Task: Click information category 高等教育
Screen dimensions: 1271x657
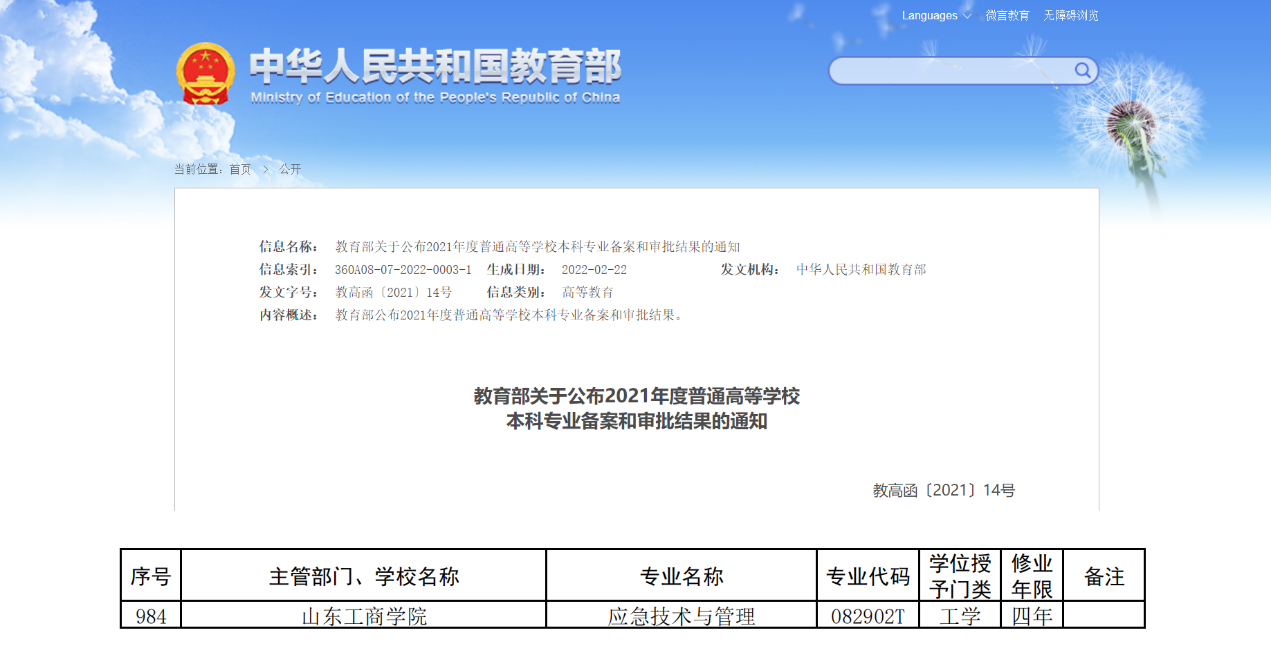Action: tap(588, 293)
